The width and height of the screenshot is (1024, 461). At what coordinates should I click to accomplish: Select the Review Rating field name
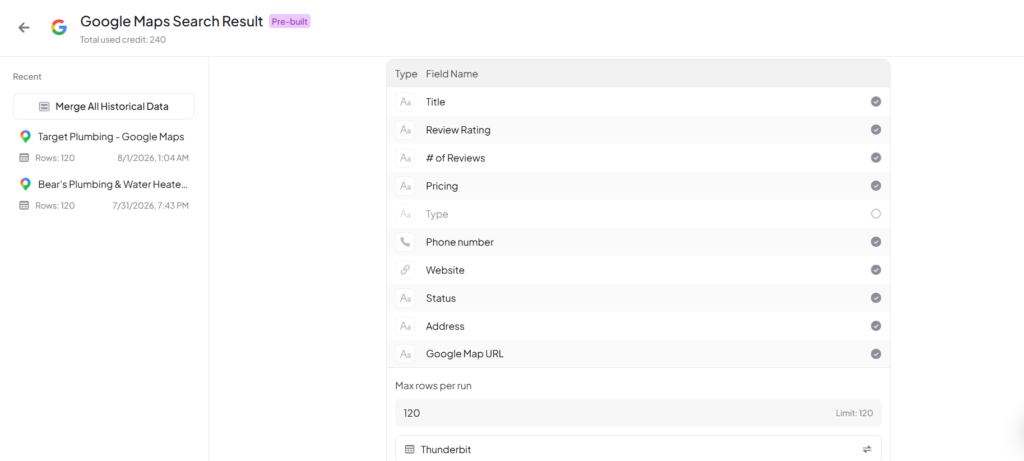458,130
